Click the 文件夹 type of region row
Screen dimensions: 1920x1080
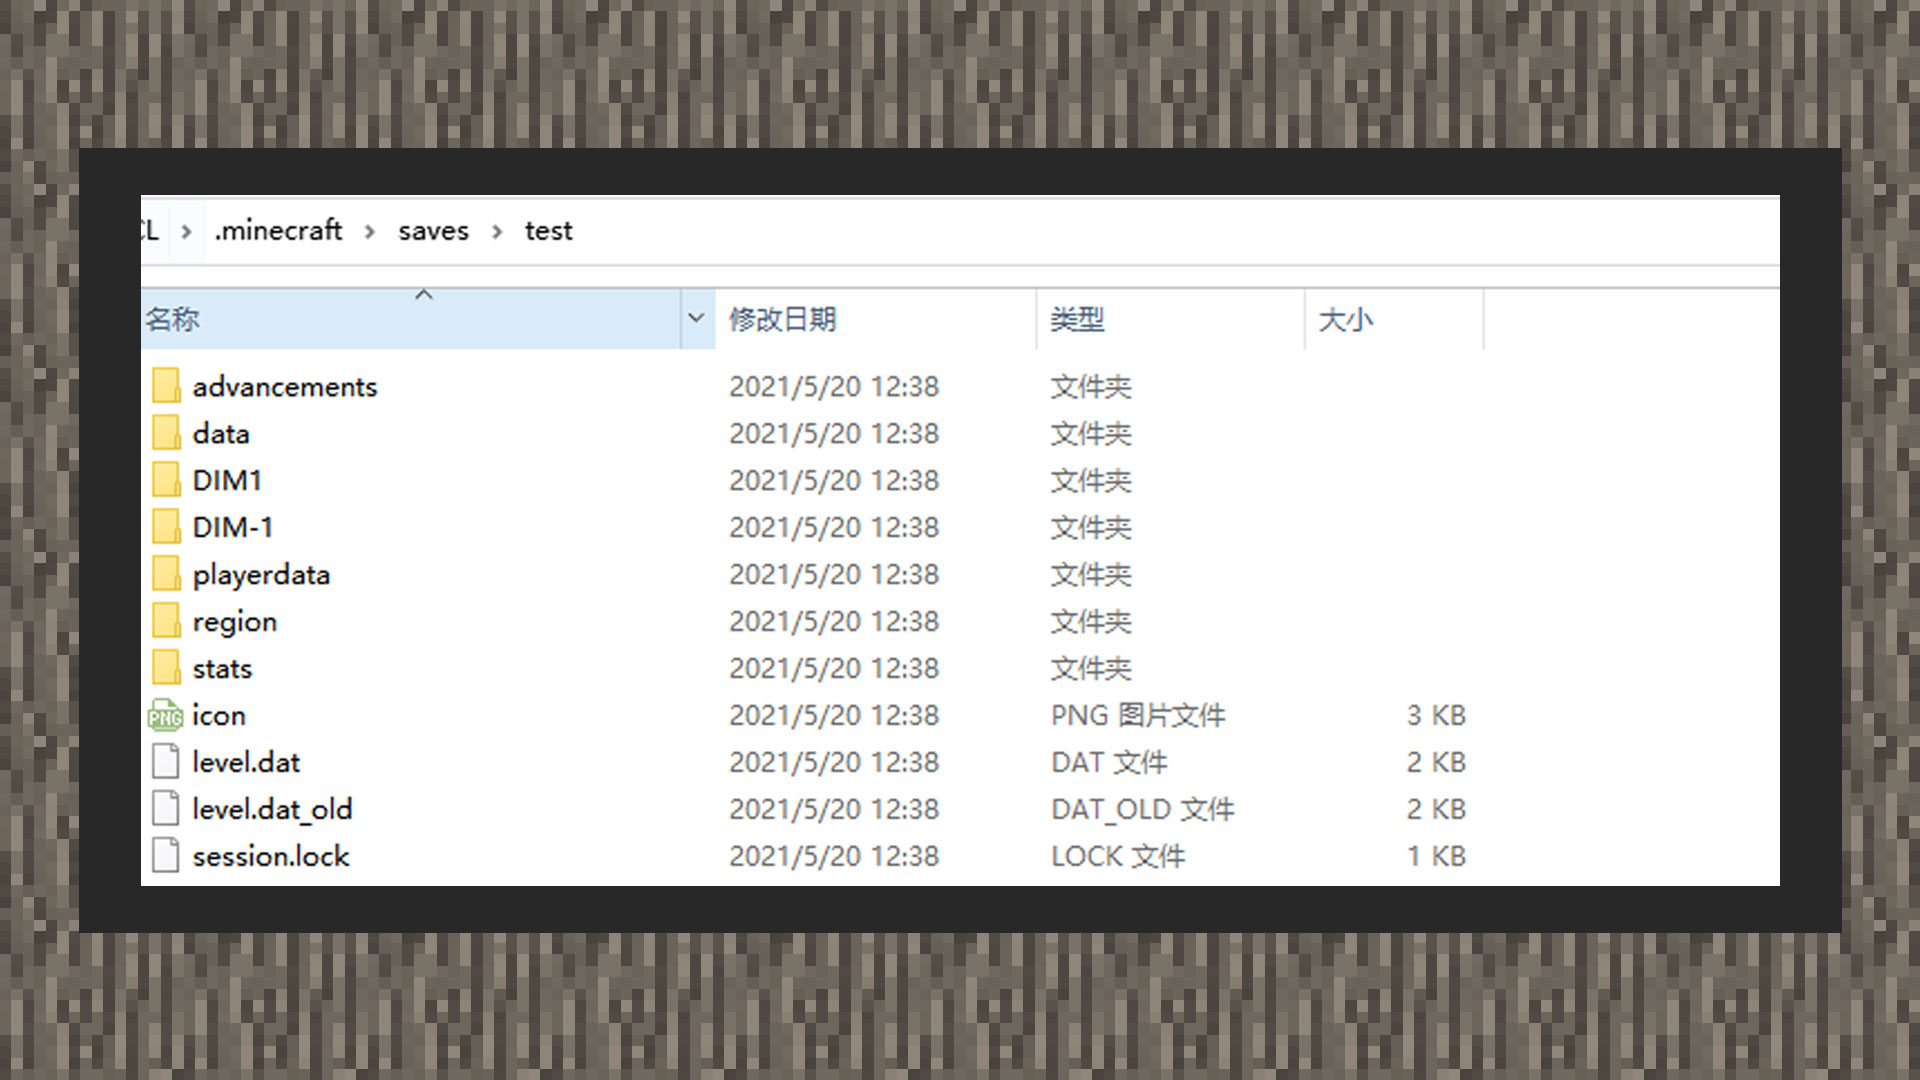(x=1091, y=622)
